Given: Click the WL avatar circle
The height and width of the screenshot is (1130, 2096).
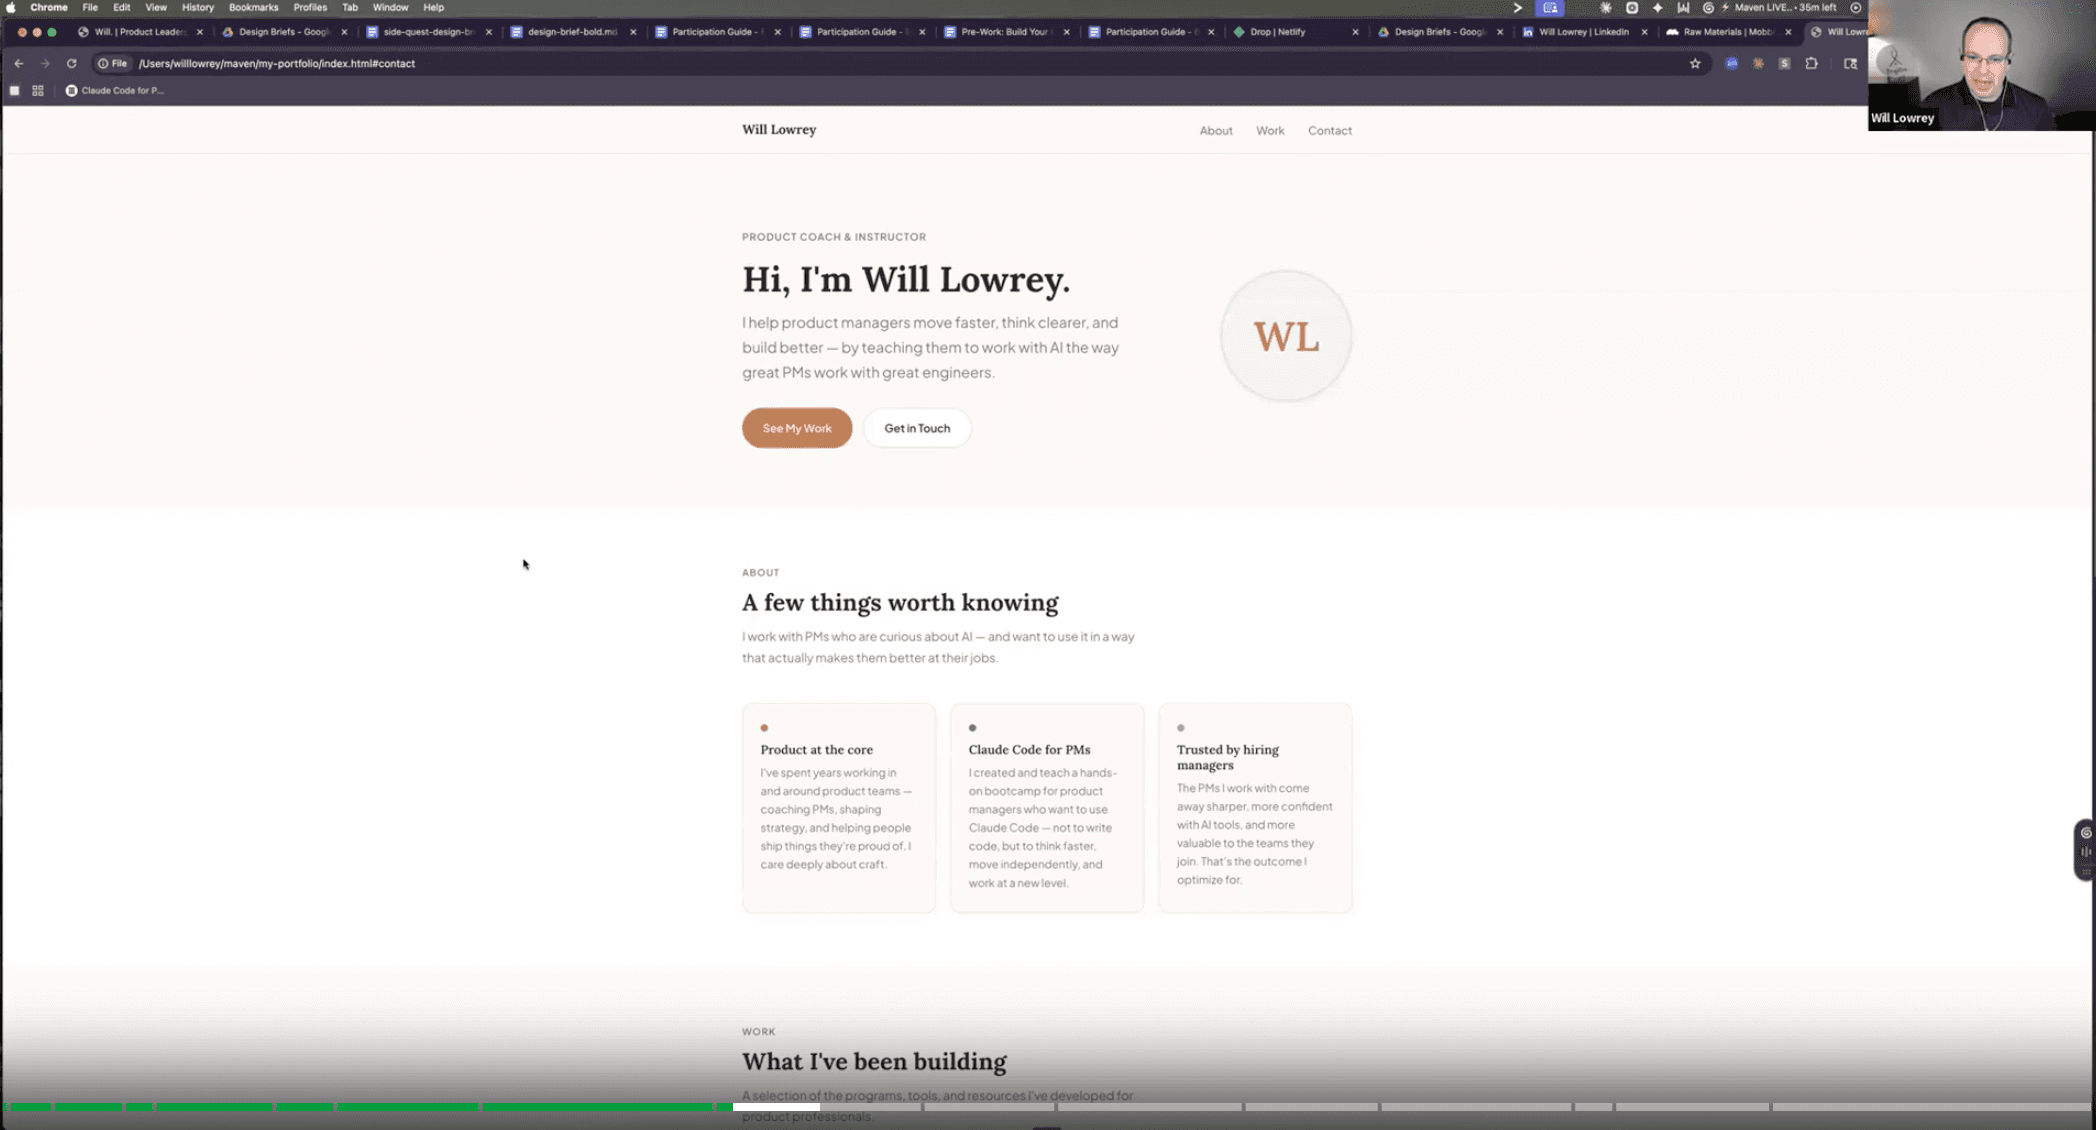Looking at the screenshot, I should tap(1286, 337).
